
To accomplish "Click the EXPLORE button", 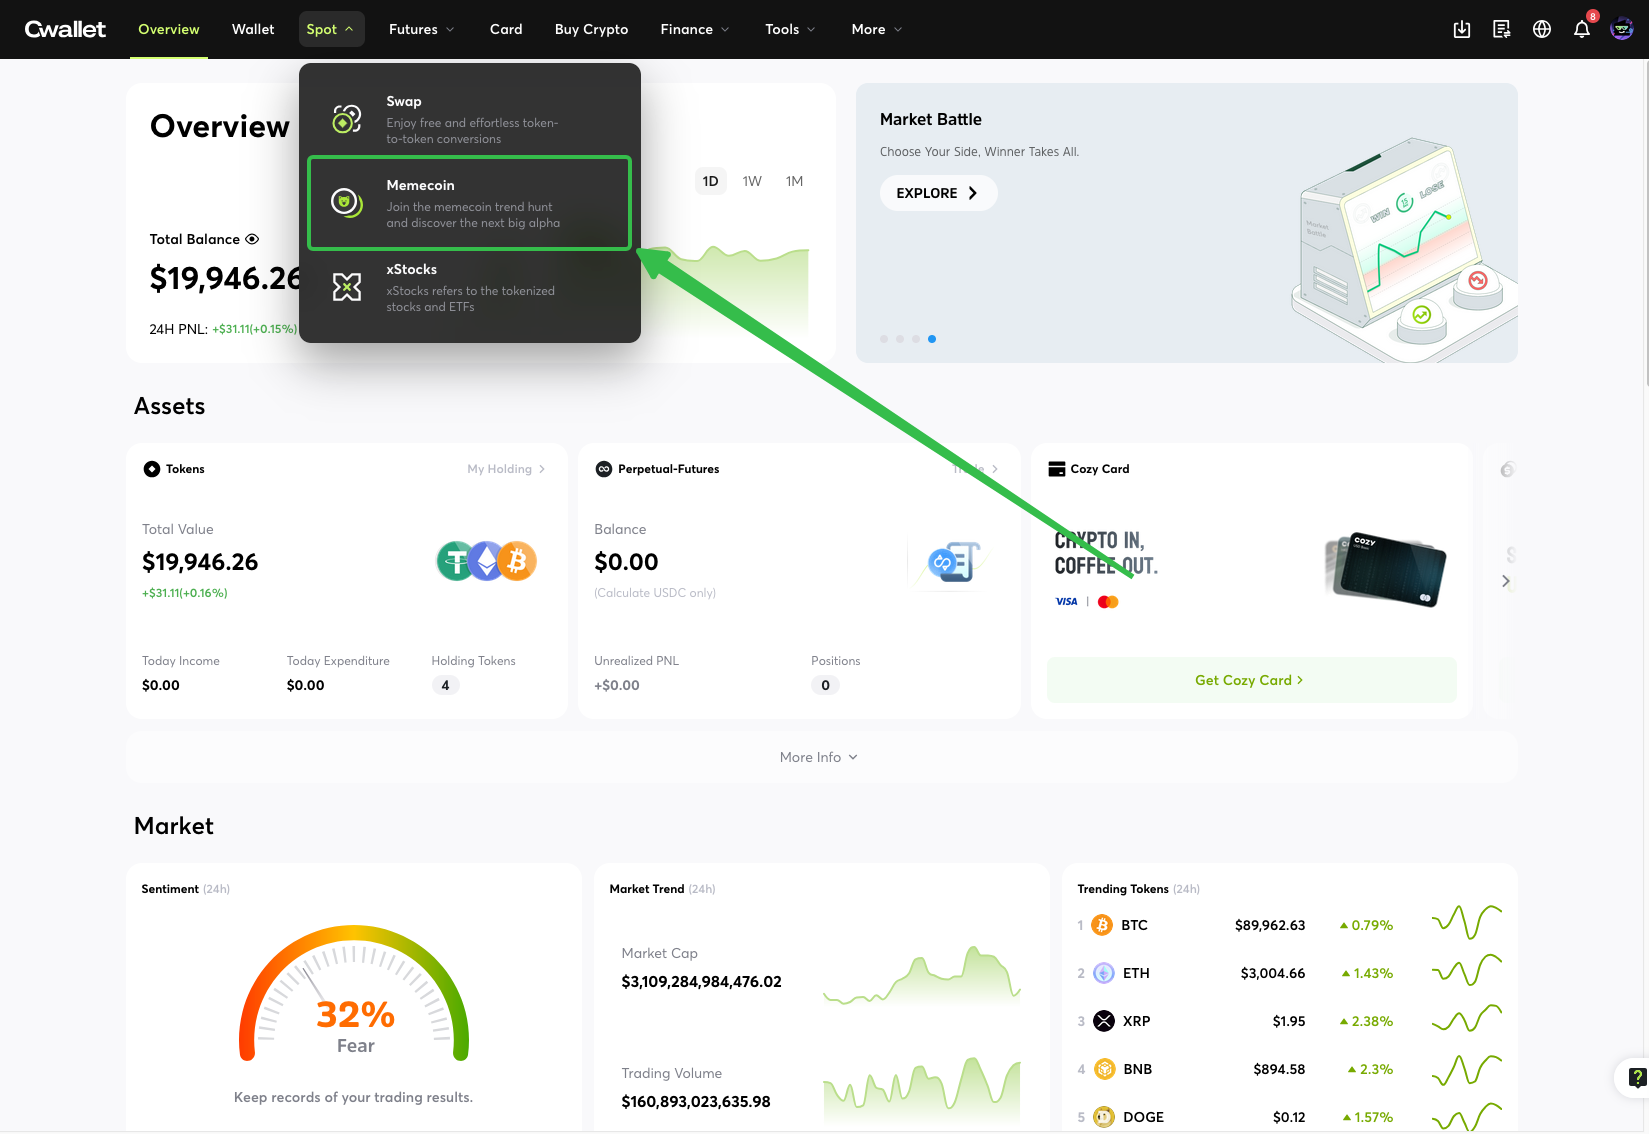I will coord(937,193).
